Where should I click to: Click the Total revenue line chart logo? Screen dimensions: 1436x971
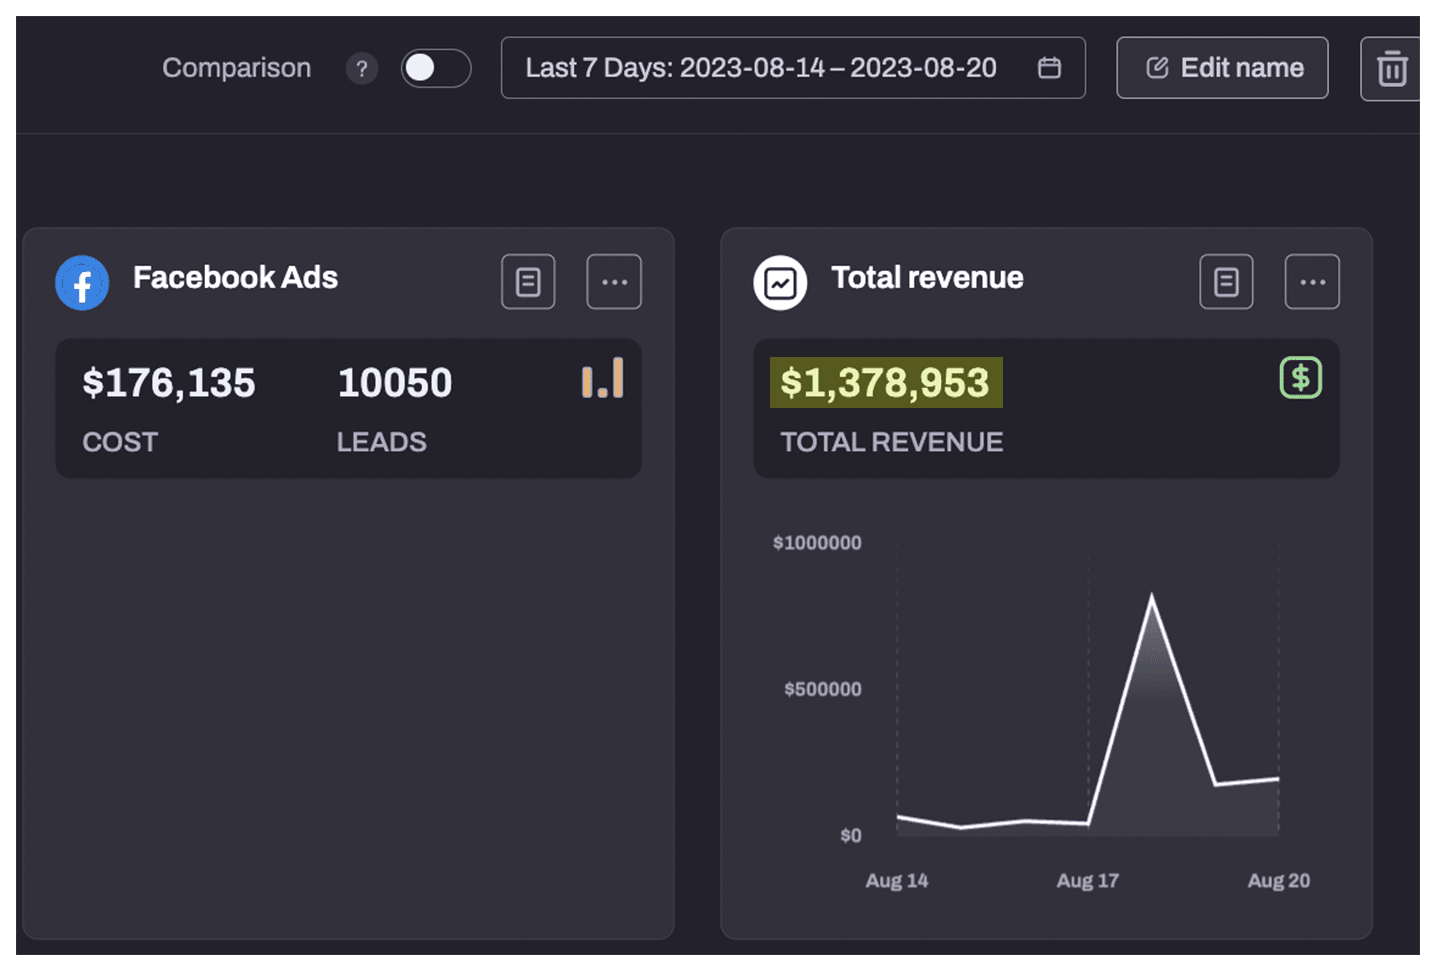[x=780, y=284]
